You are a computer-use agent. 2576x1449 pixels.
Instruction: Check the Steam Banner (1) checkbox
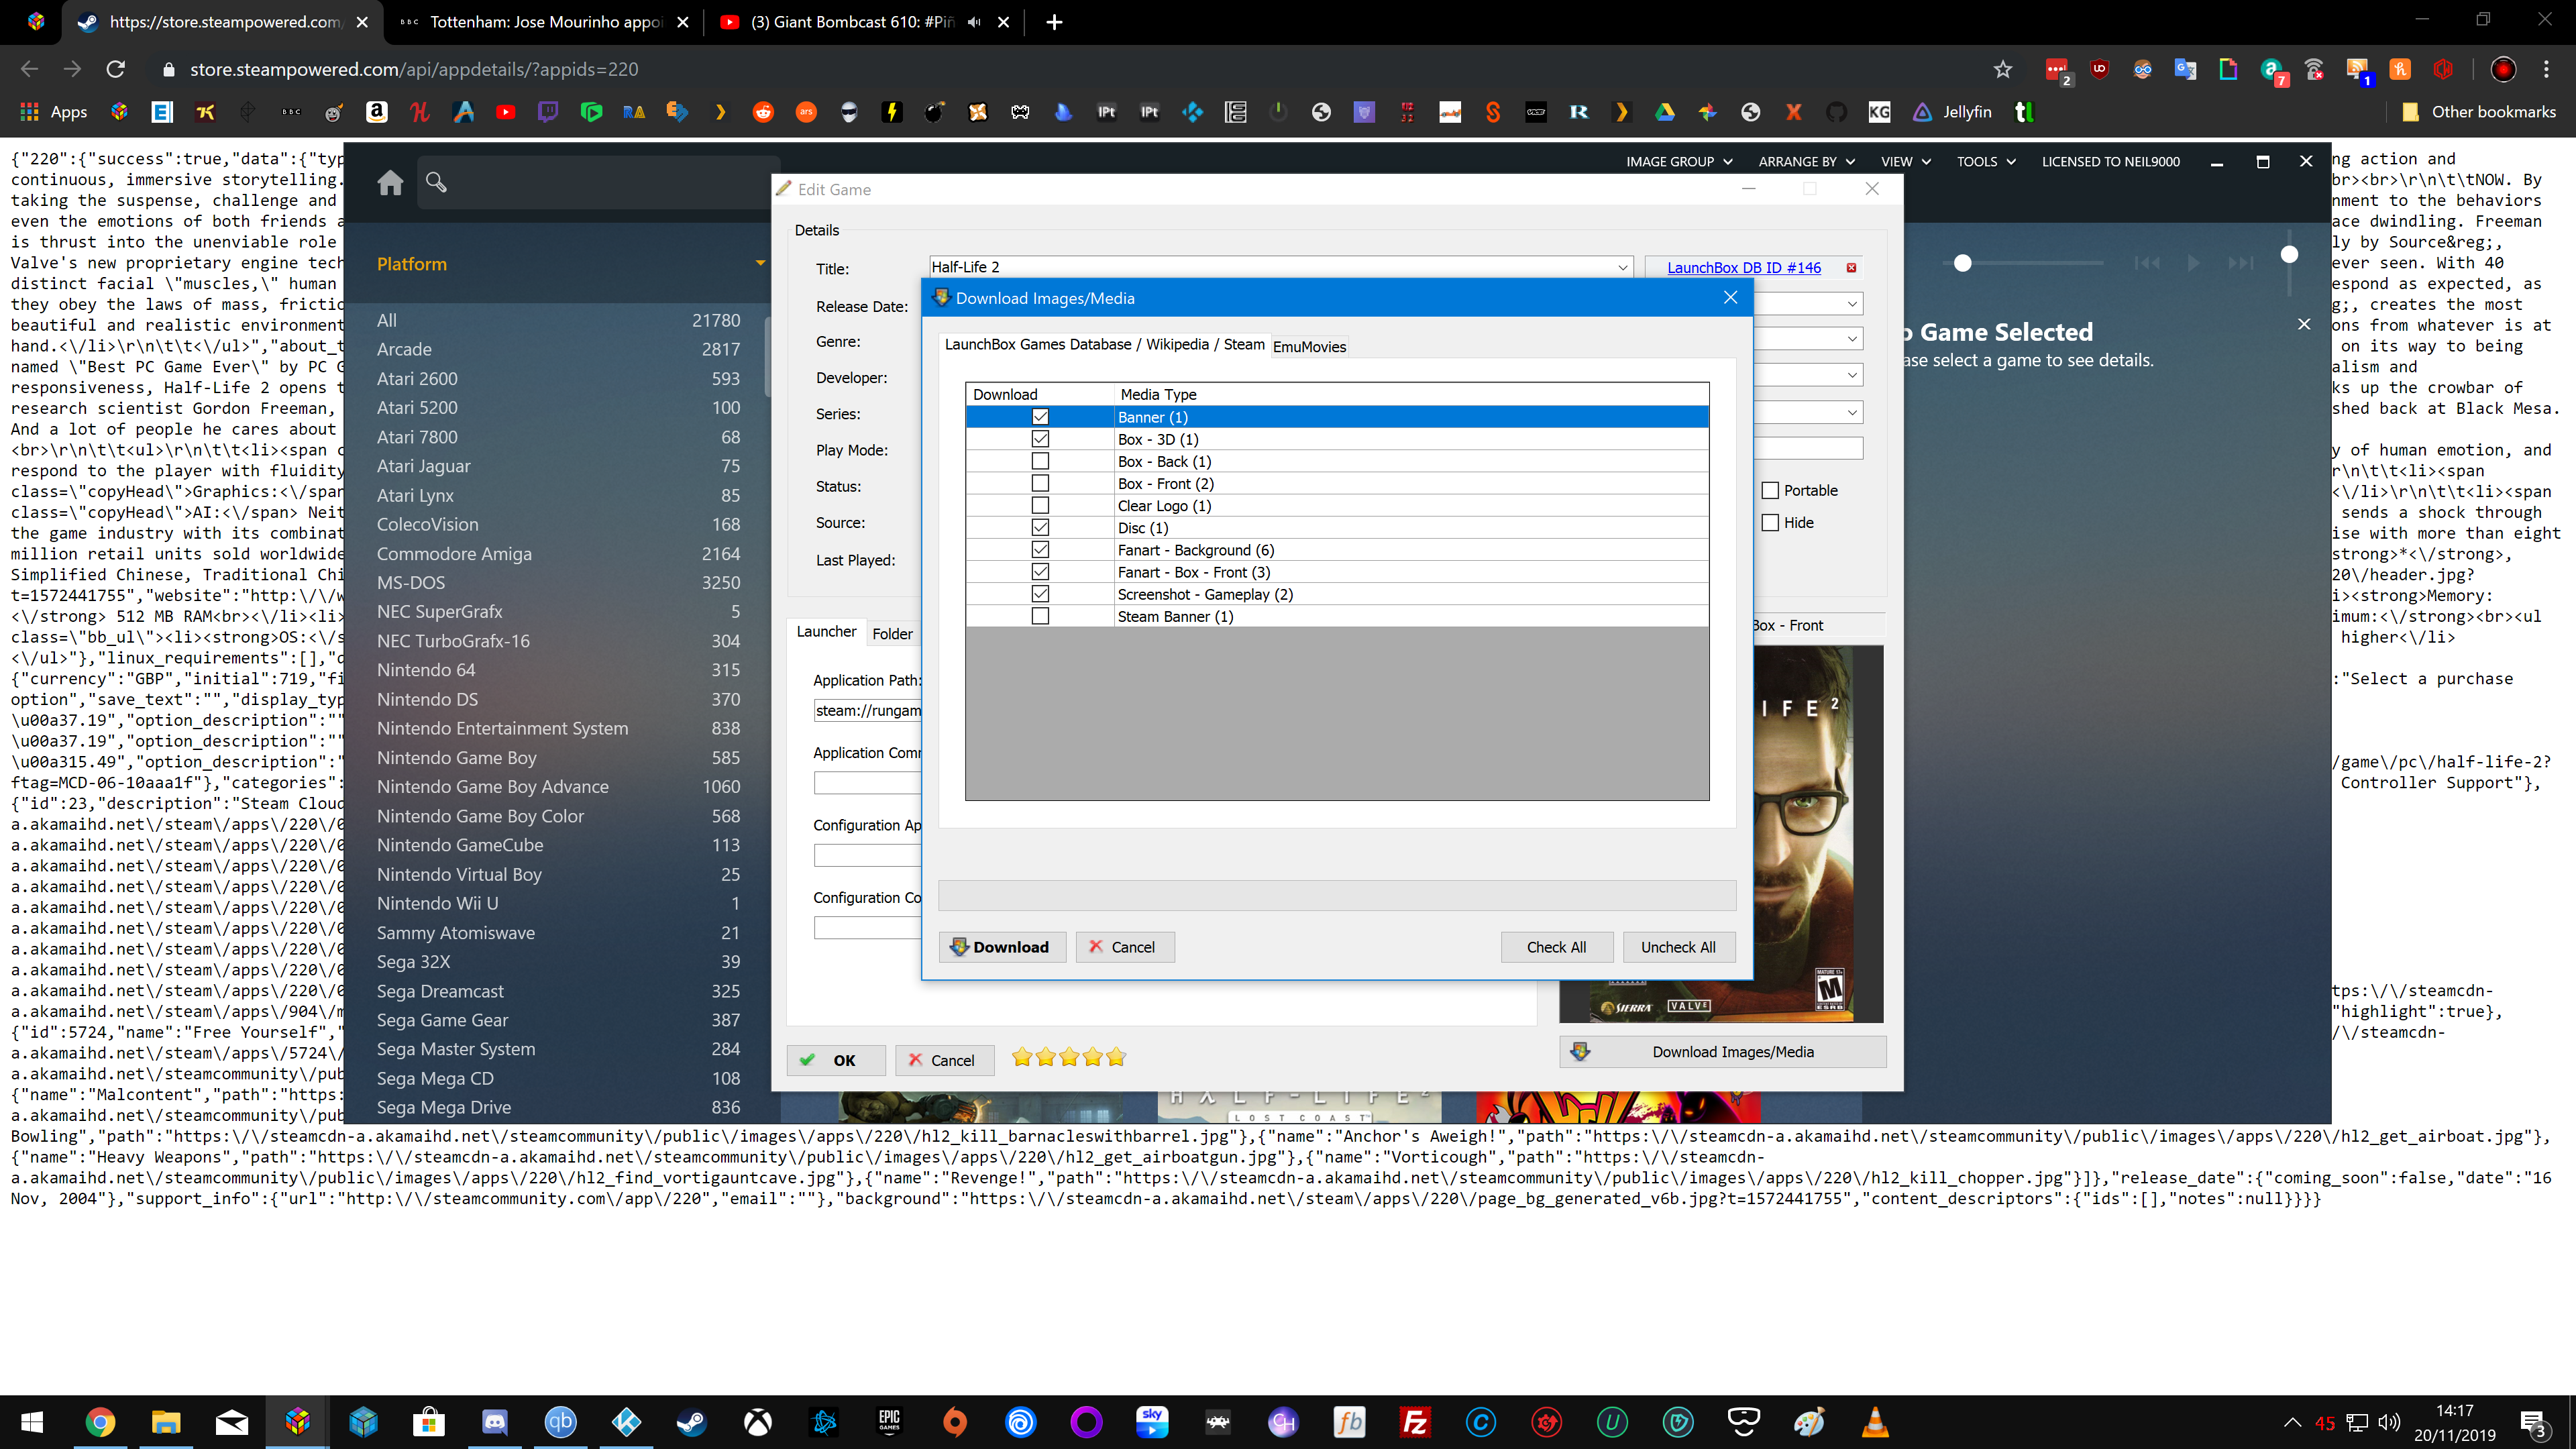[1040, 616]
